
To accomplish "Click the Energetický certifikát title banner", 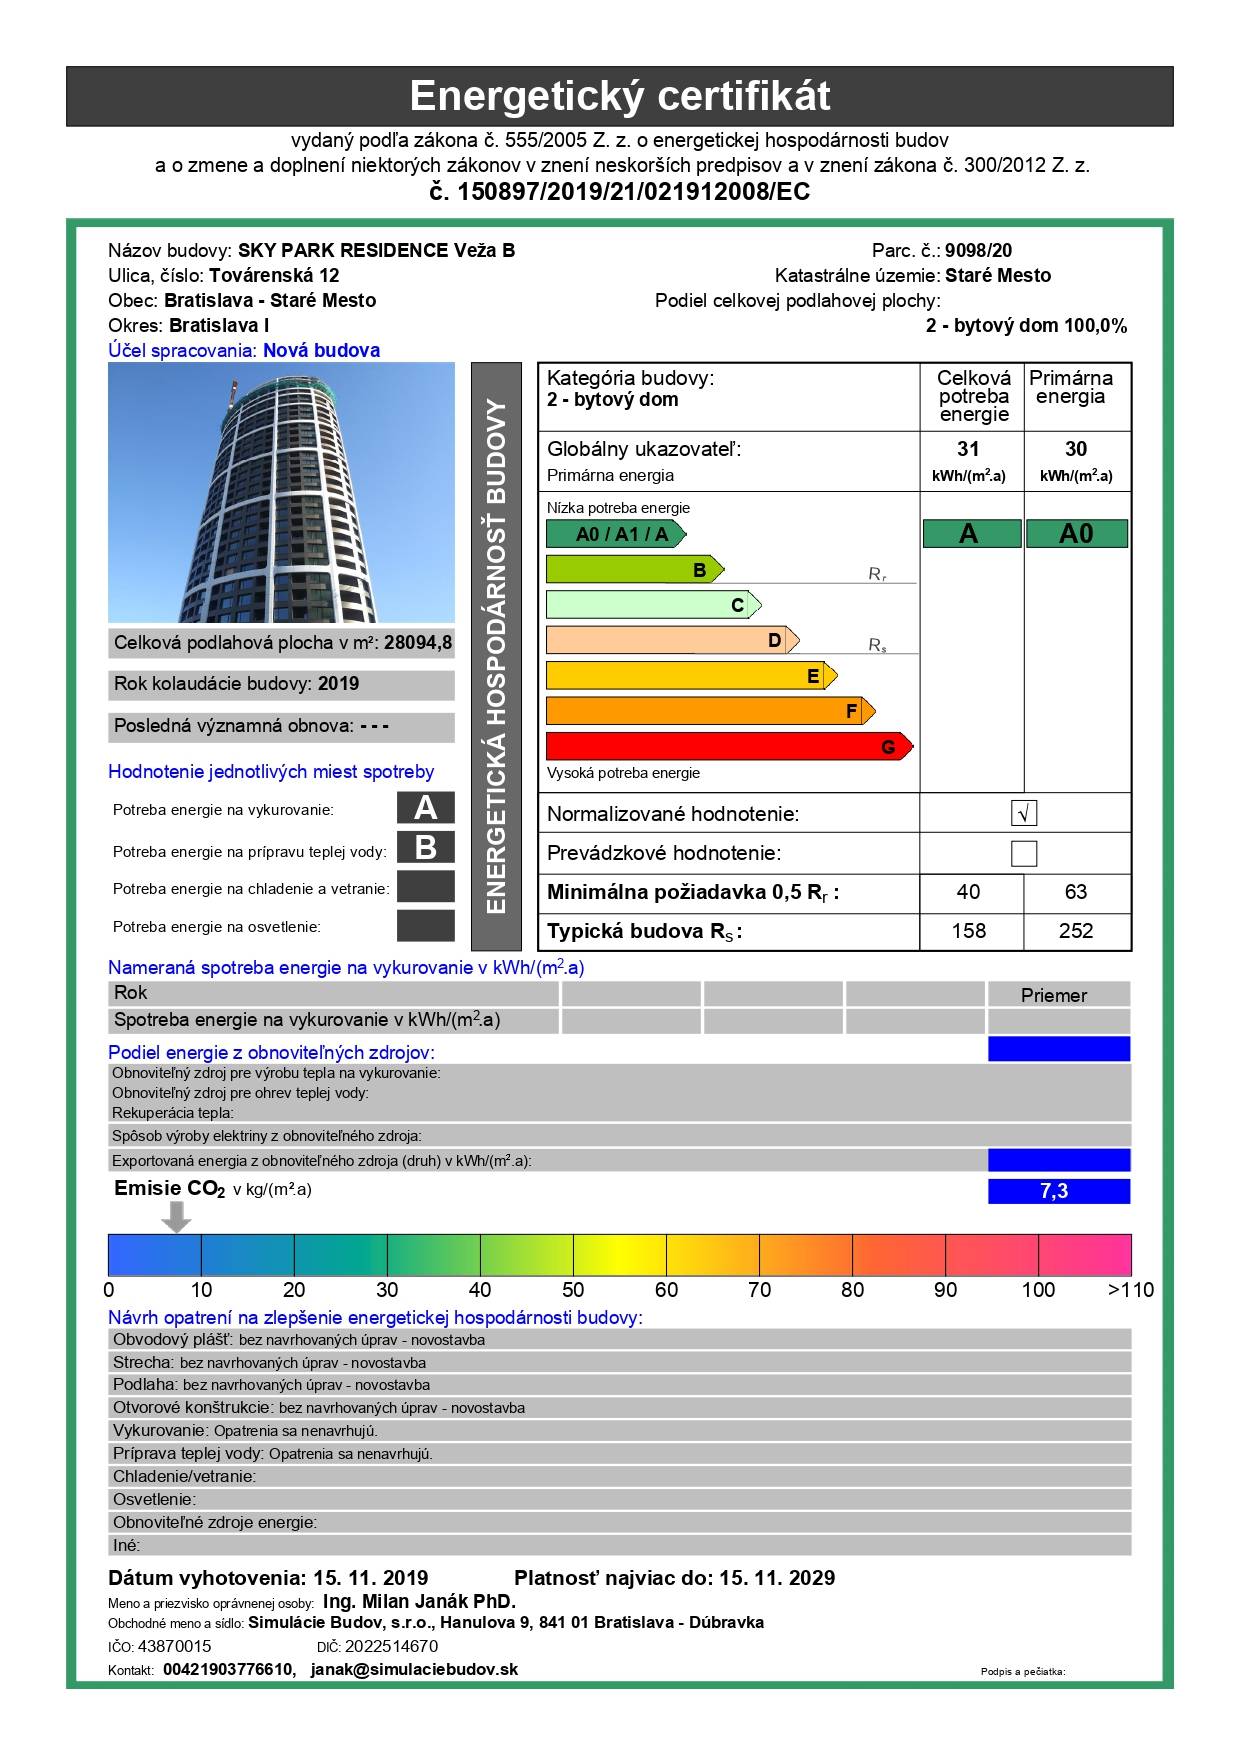I will click(619, 96).
